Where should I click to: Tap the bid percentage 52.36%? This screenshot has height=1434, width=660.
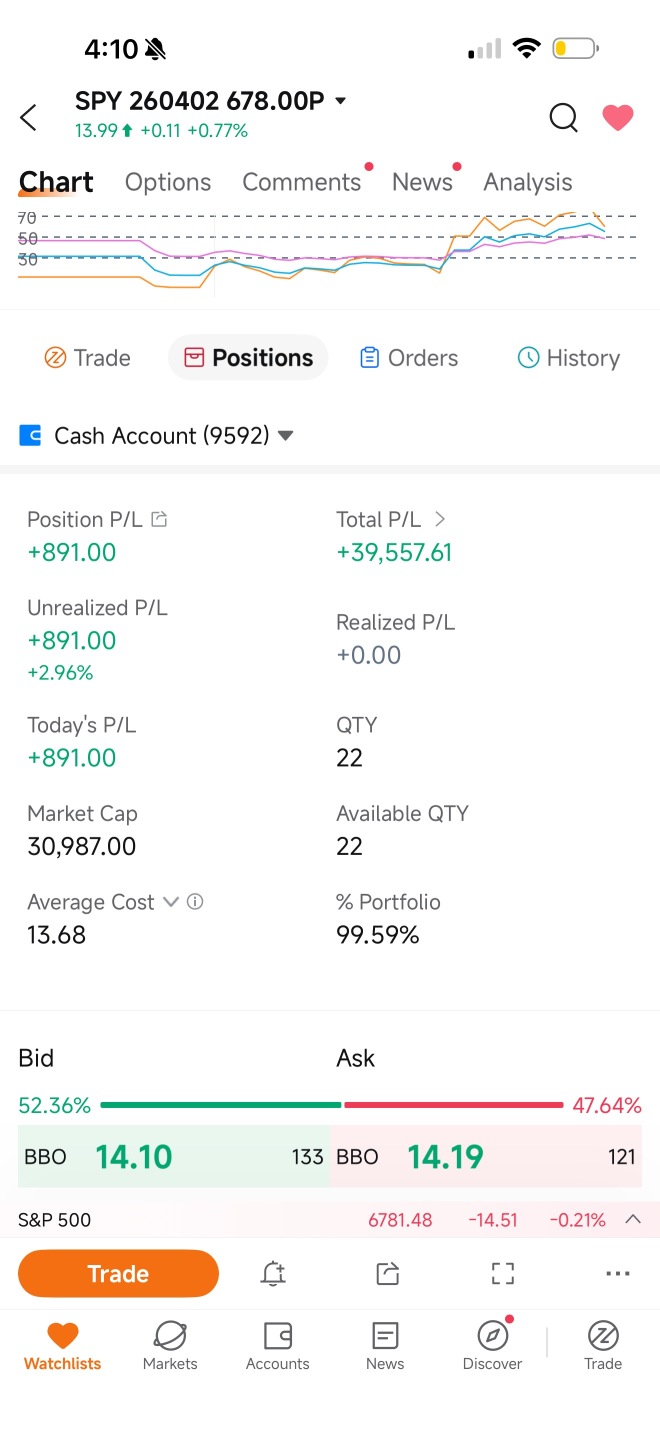[54, 1105]
